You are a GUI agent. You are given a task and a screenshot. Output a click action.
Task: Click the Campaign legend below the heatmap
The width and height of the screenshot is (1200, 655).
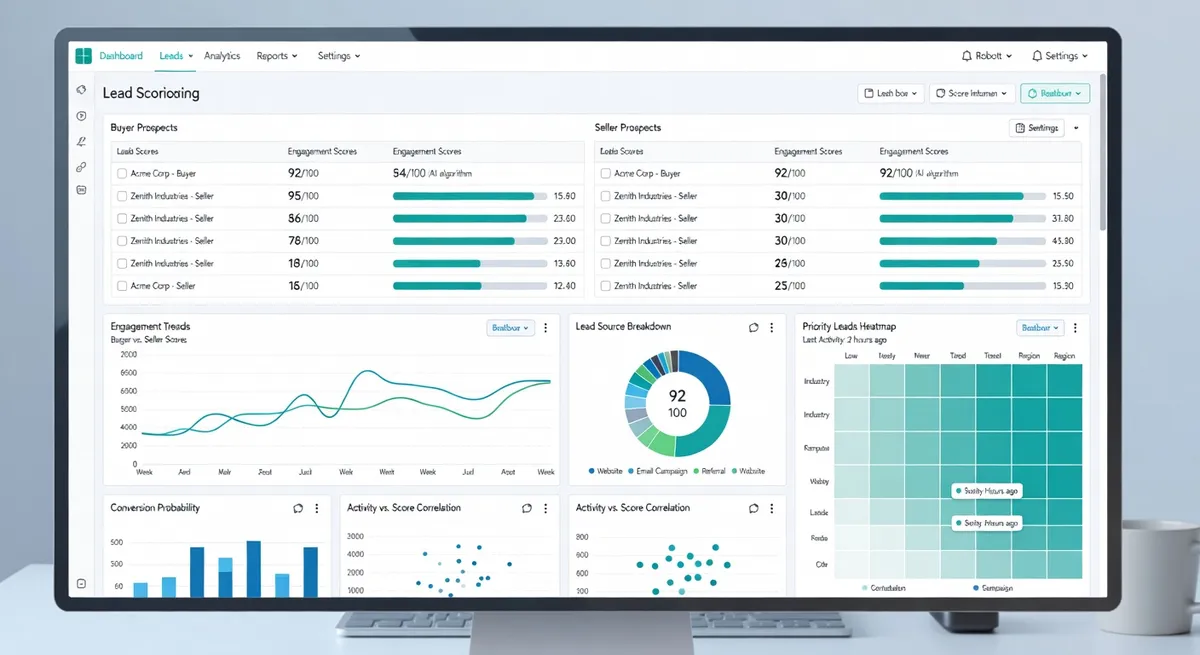click(x=995, y=588)
